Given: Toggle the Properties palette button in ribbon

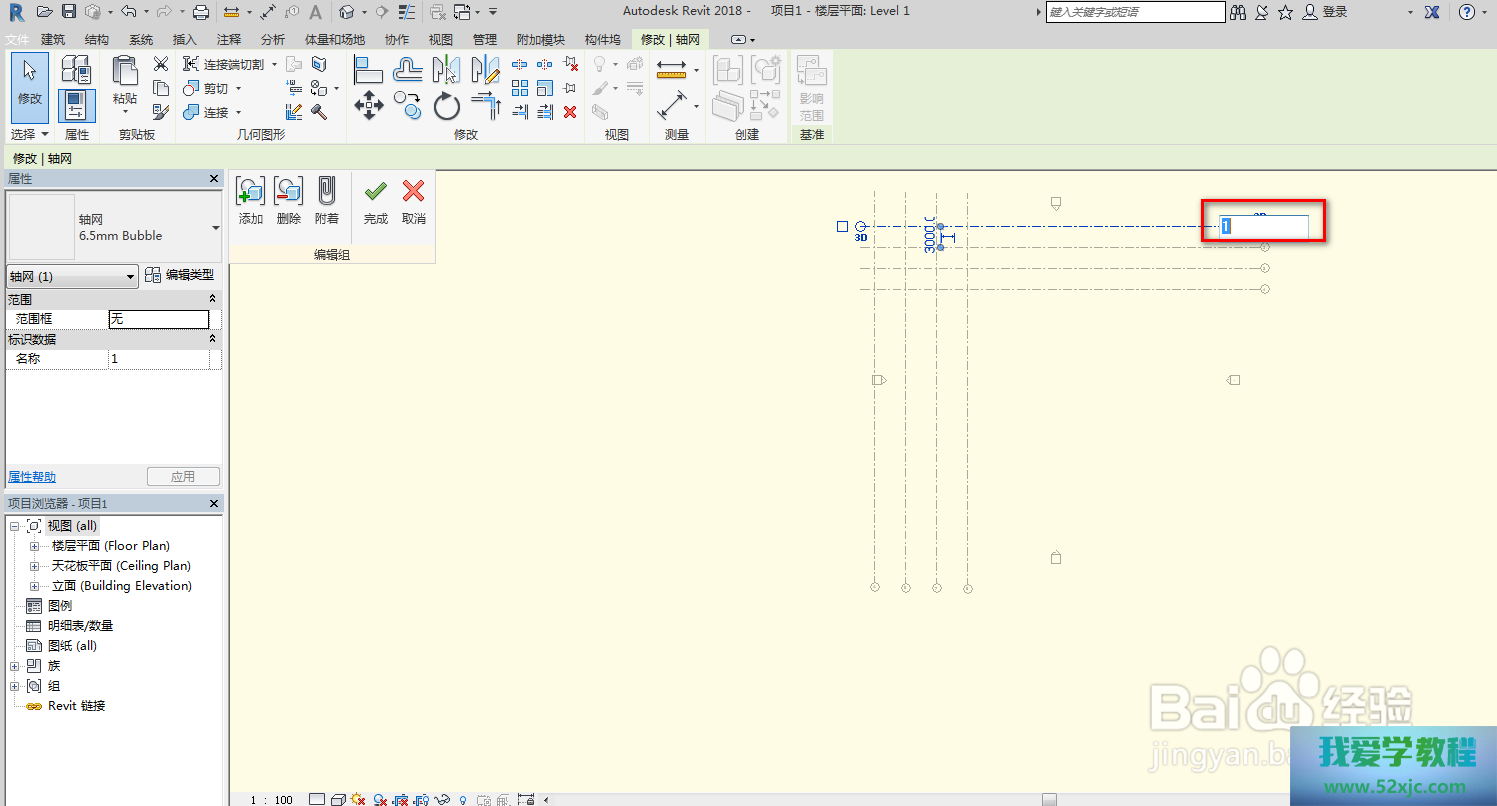Looking at the screenshot, I should 76,105.
